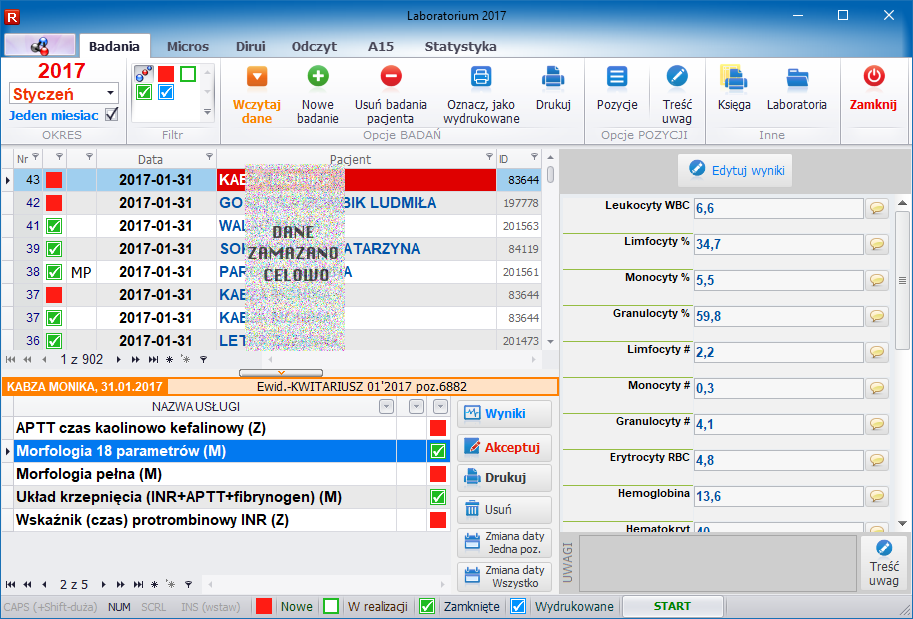Switch to the Statystyka tab
913x619 pixels.
coord(460,46)
